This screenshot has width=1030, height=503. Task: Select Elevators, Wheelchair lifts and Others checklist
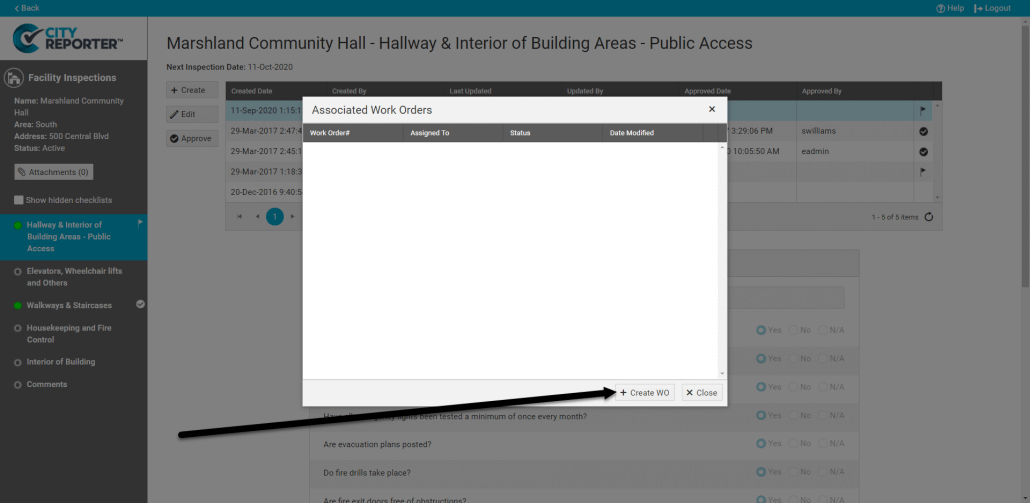point(73,276)
